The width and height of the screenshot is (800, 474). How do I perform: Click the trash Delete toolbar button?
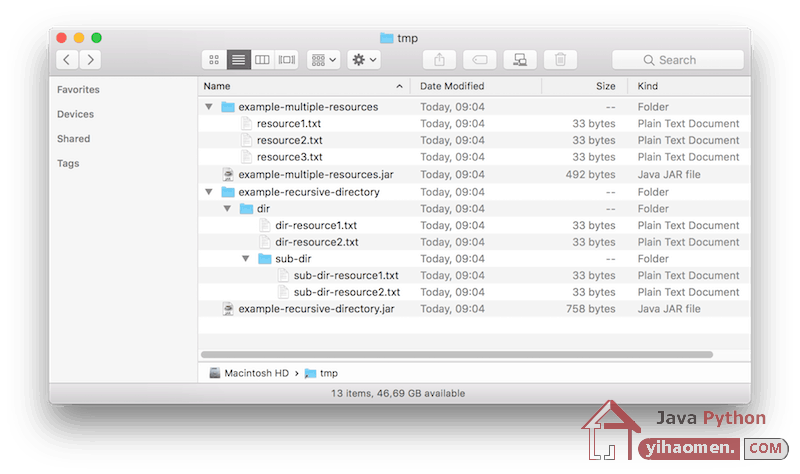pos(560,60)
